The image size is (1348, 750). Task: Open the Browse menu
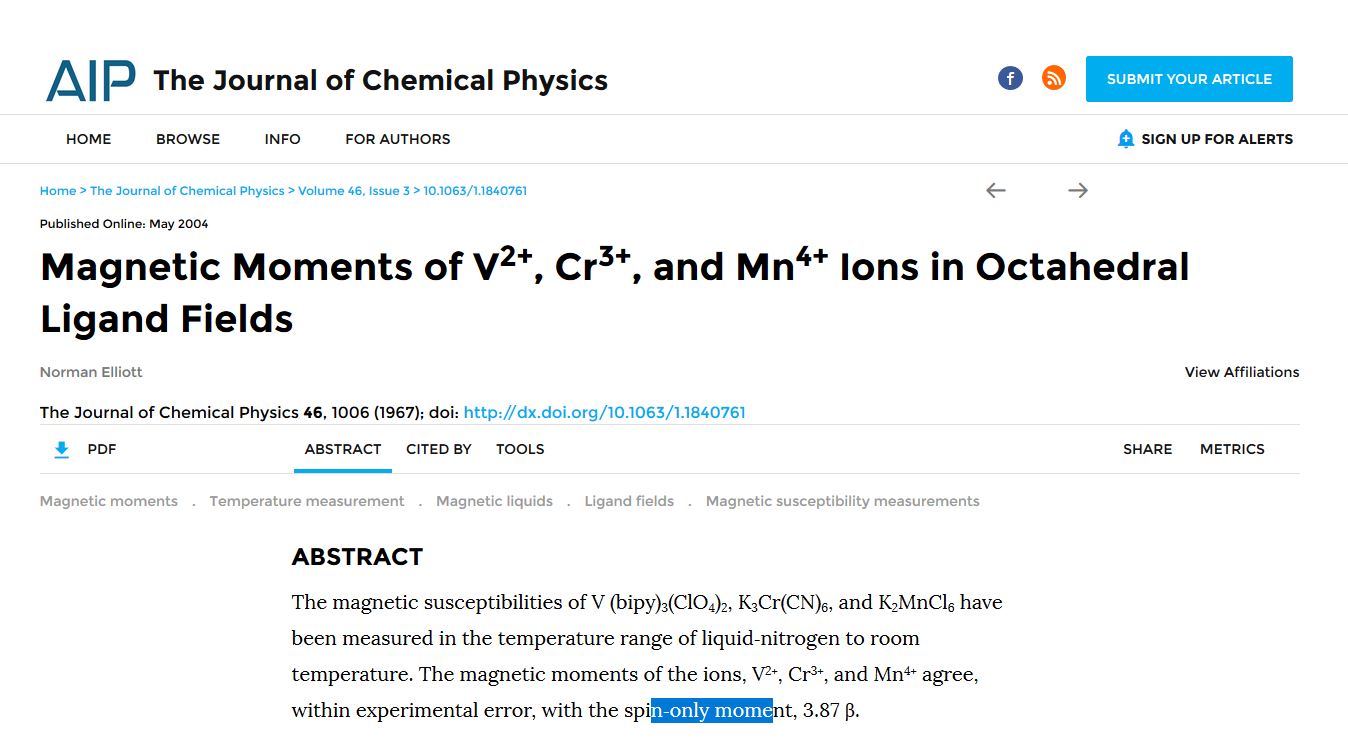pyautogui.click(x=187, y=139)
